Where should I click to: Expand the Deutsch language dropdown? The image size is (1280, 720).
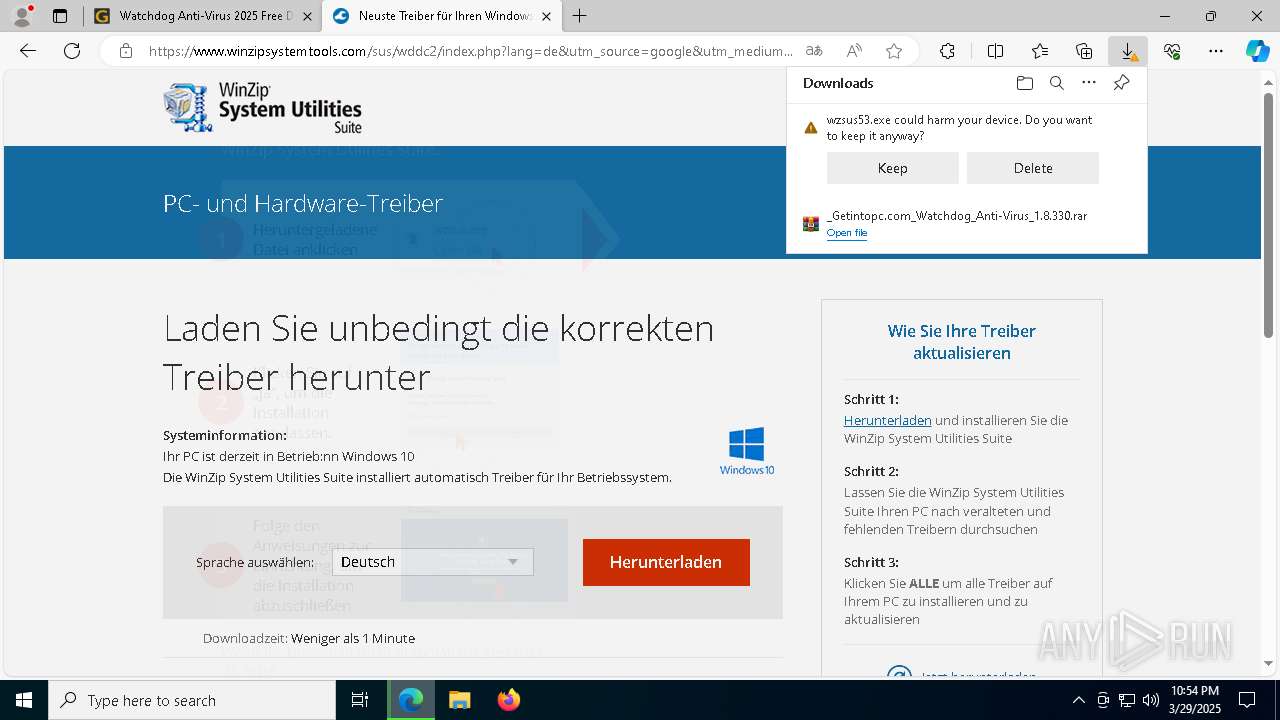pos(432,562)
